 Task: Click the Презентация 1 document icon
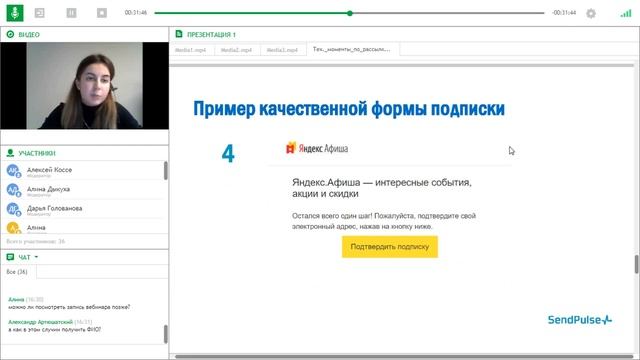pos(179,34)
